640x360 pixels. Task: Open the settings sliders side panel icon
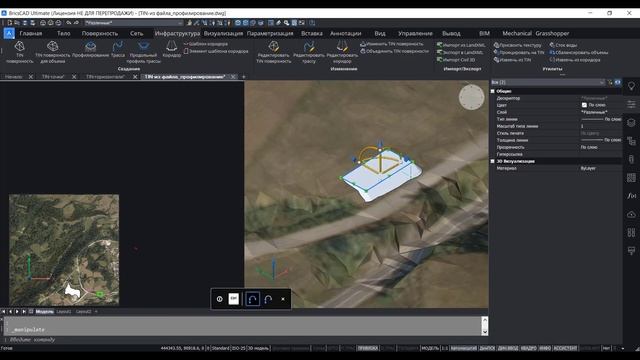pyautogui.click(x=631, y=104)
